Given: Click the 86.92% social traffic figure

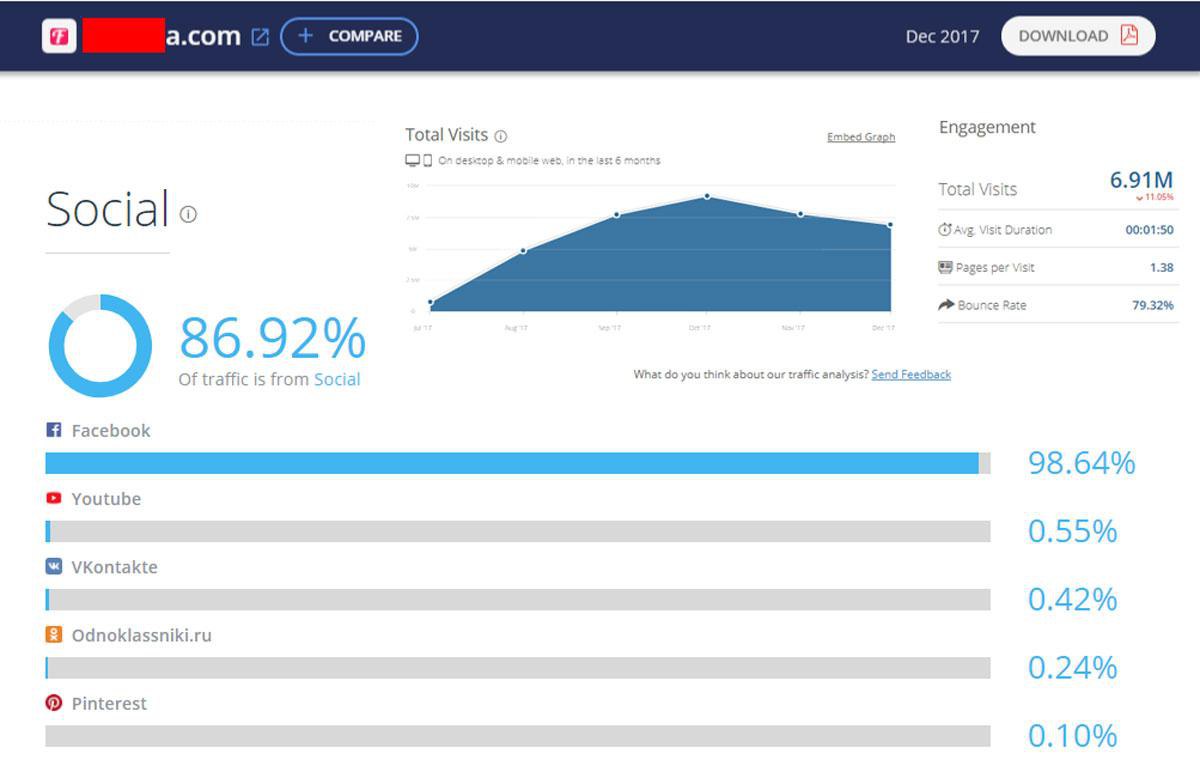Looking at the screenshot, I should [272, 338].
